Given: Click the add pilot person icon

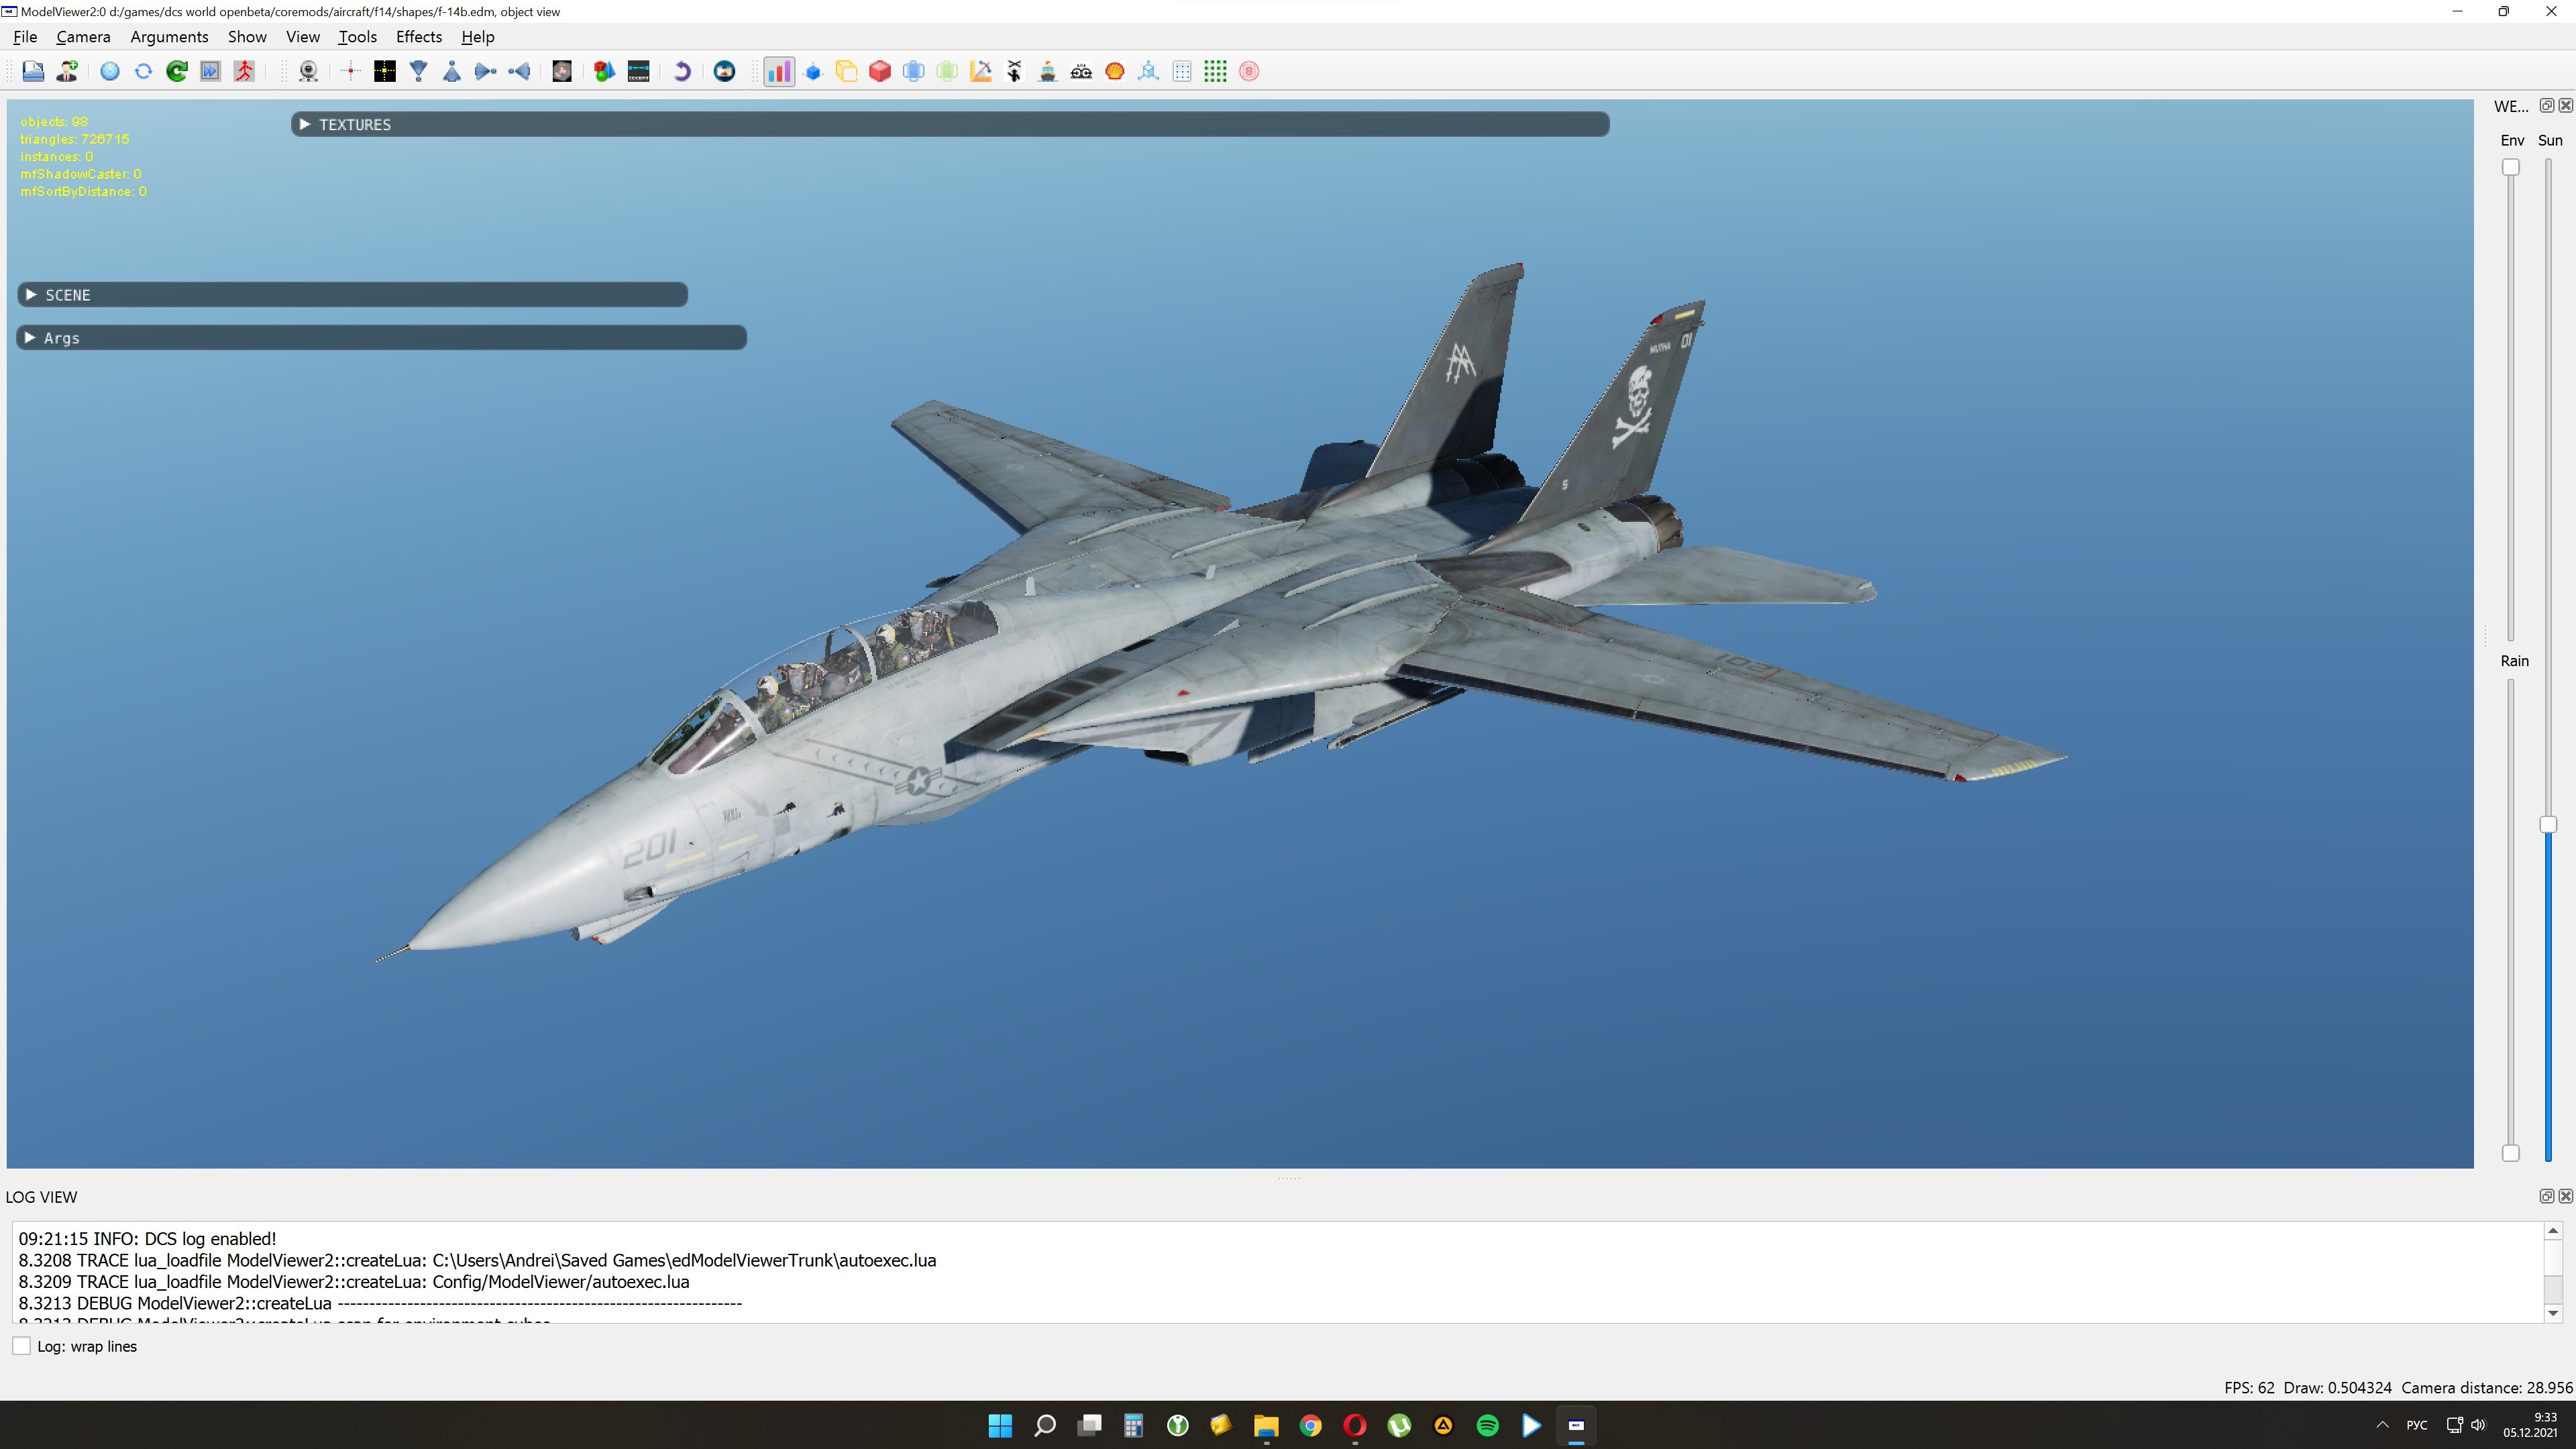Looking at the screenshot, I should [67, 71].
